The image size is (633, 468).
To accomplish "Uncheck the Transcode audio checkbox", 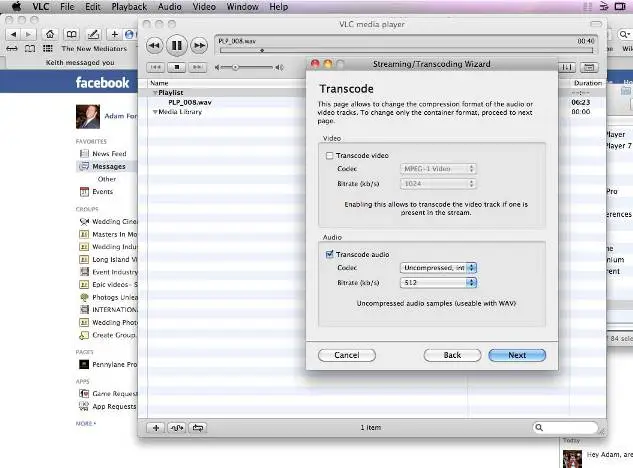I will [x=329, y=254].
